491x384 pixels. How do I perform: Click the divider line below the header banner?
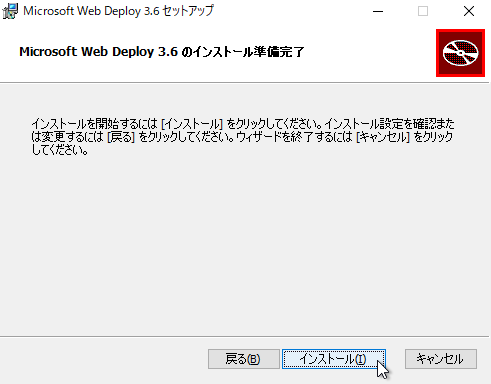pos(245,82)
